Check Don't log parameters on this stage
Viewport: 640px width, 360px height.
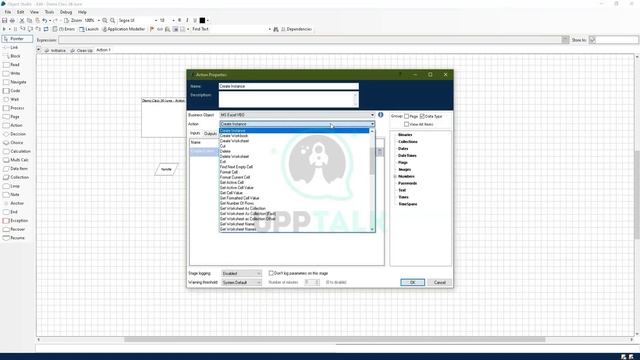tap(271, 273)
